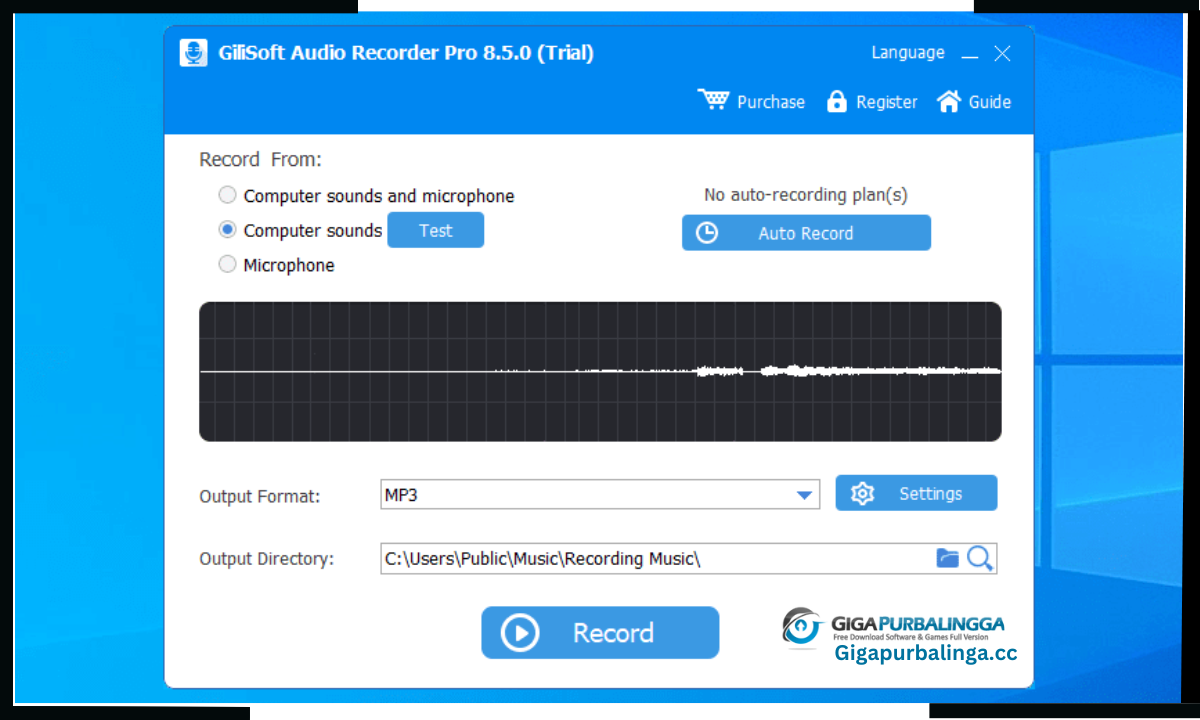The height and width of the screenshot is (720, 1200).
Task: Open output location with magnifier icon
Action: [x=980, y=558]
